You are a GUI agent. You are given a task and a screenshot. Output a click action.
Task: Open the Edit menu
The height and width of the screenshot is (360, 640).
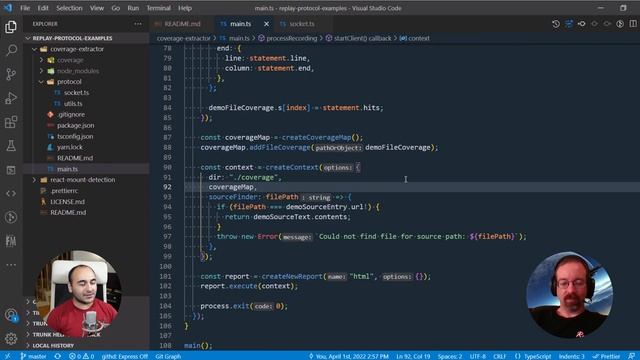point(43,8)
